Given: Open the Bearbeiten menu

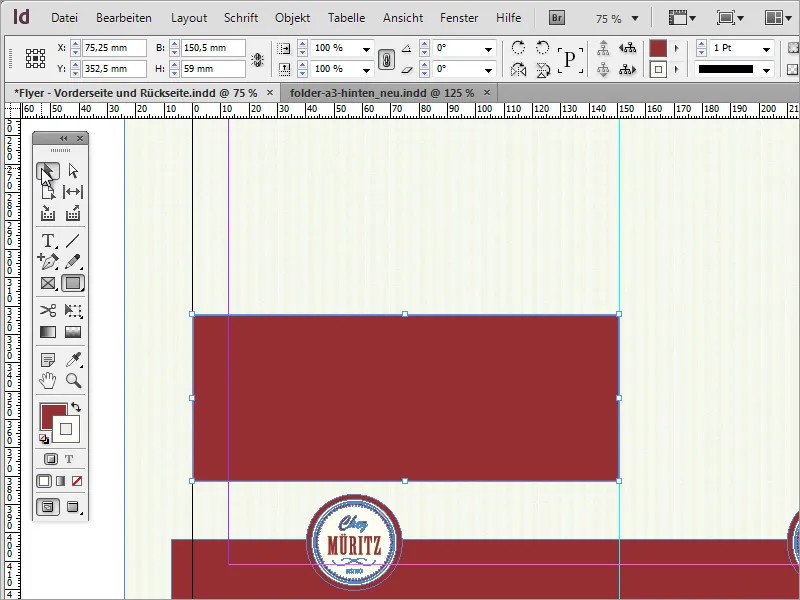Looking at the screenshot, I should click(124, 18).
